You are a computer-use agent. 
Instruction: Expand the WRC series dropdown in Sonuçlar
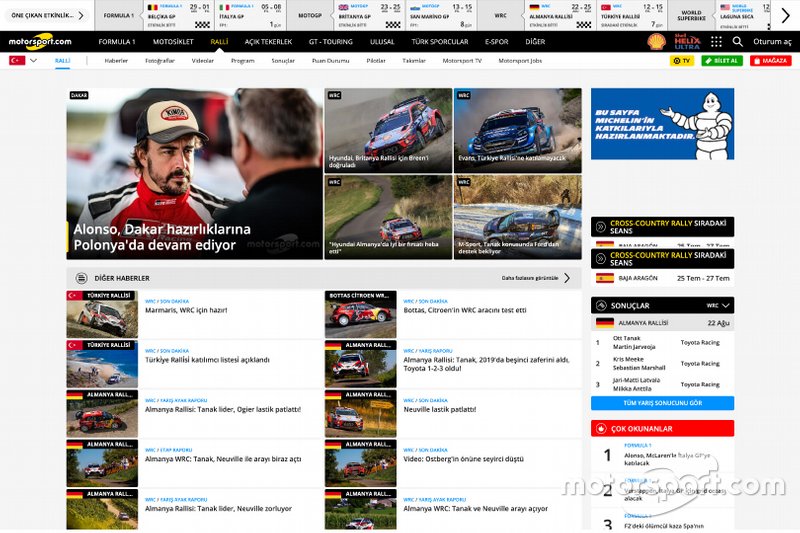click(718, 306)
